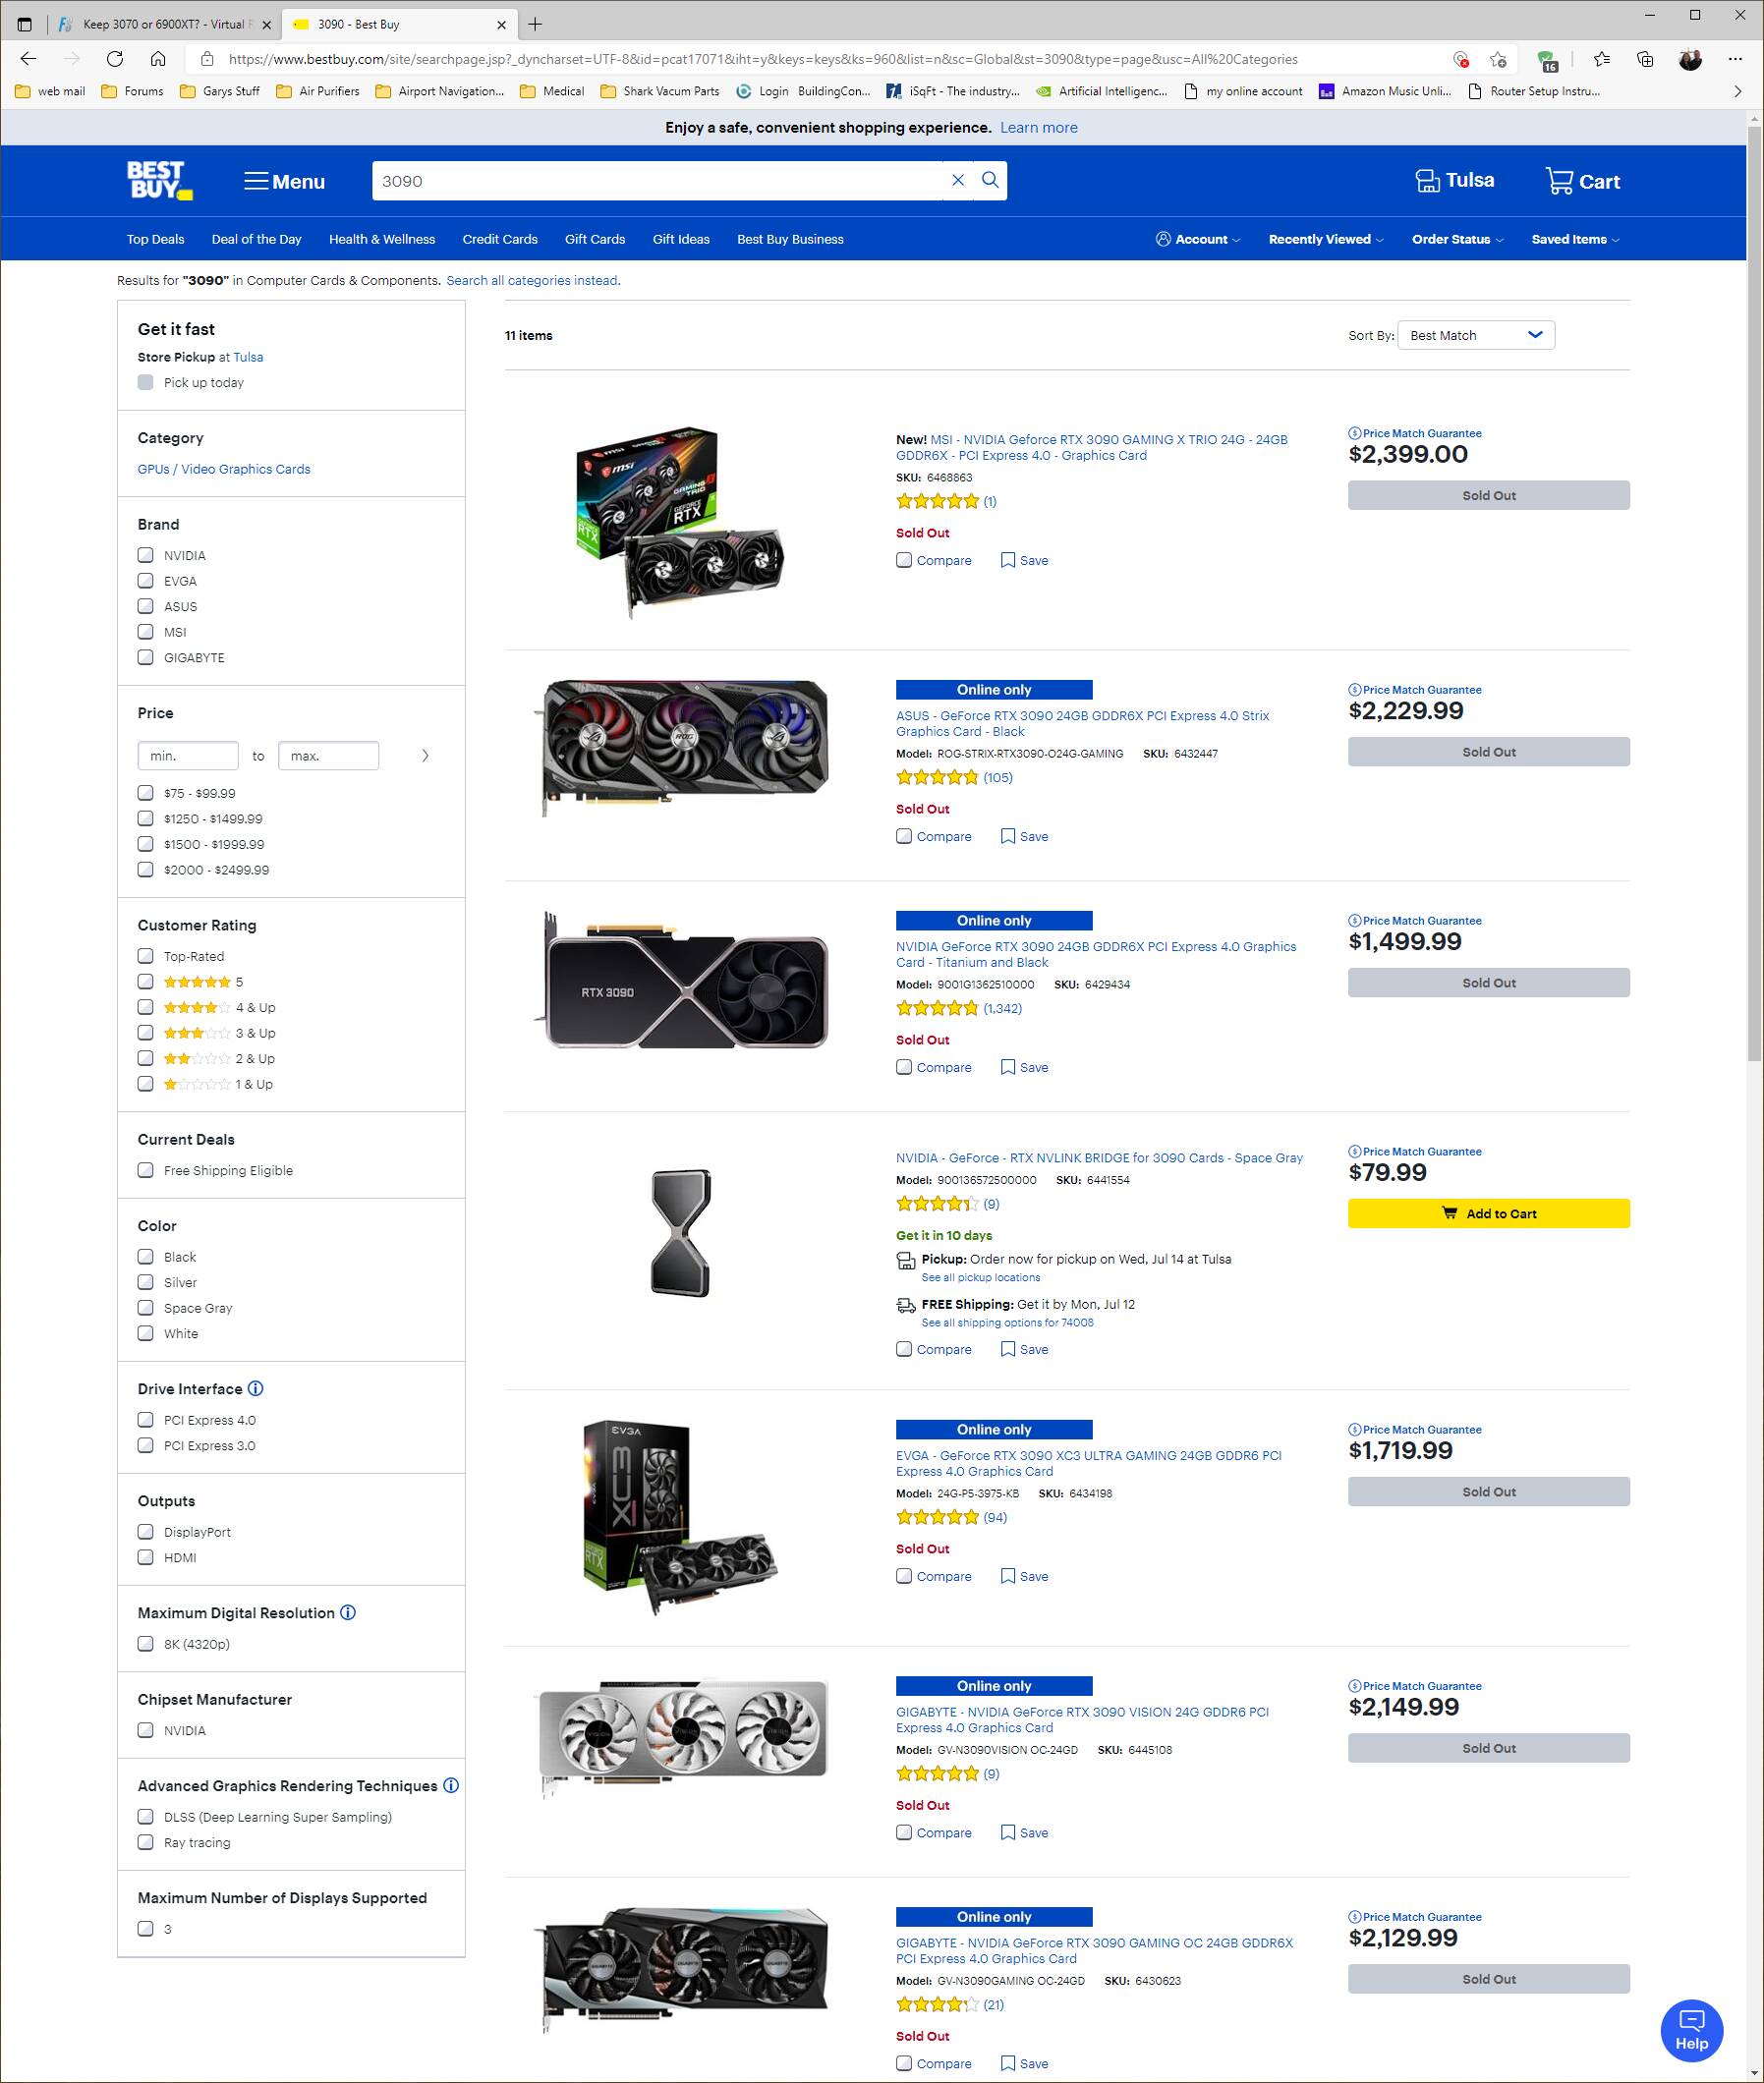Viewport: 1764px width, 2083px height.
Task: Switch to Keep 3070 or 6900XT tab
Action: [163, 24]
